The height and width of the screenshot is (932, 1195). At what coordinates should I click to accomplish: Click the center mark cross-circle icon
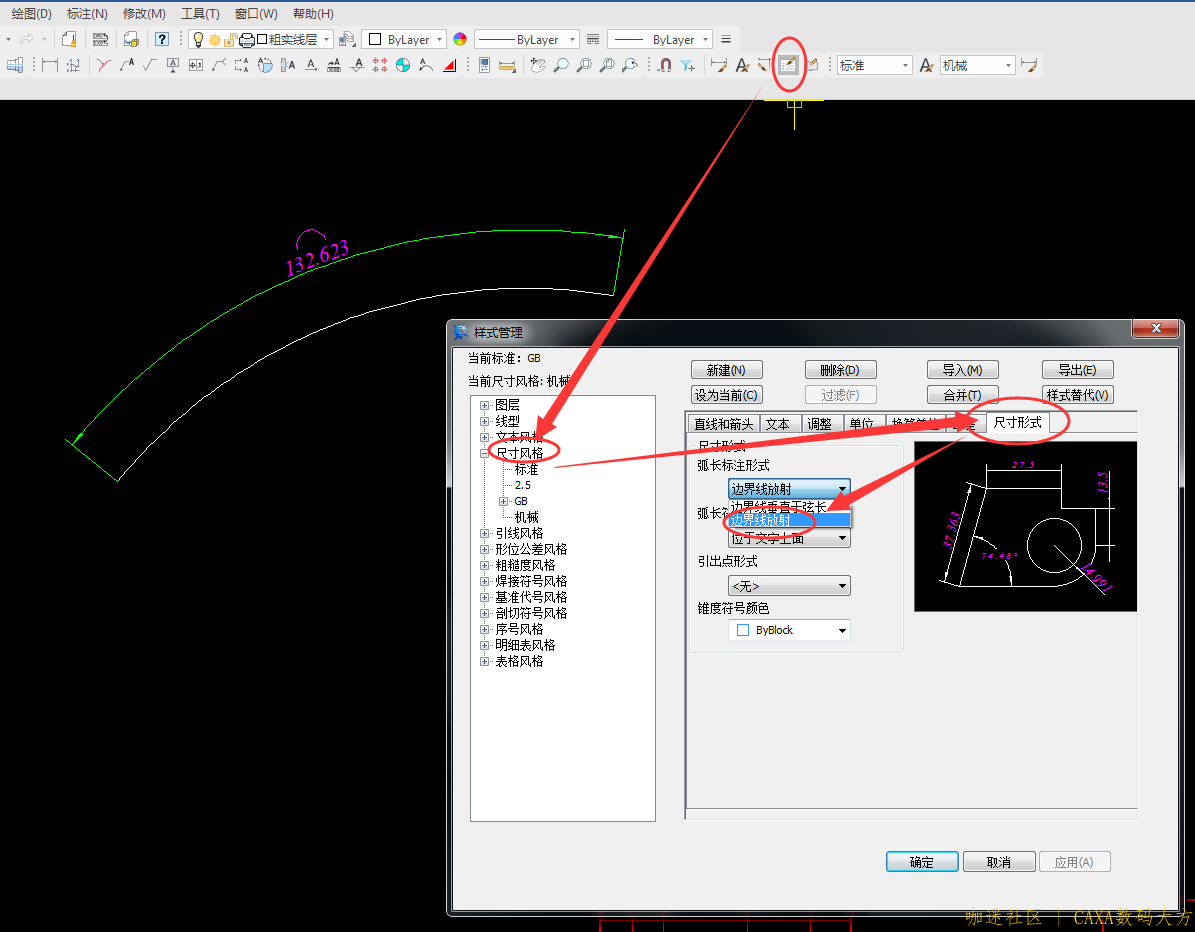click(403, 66)
